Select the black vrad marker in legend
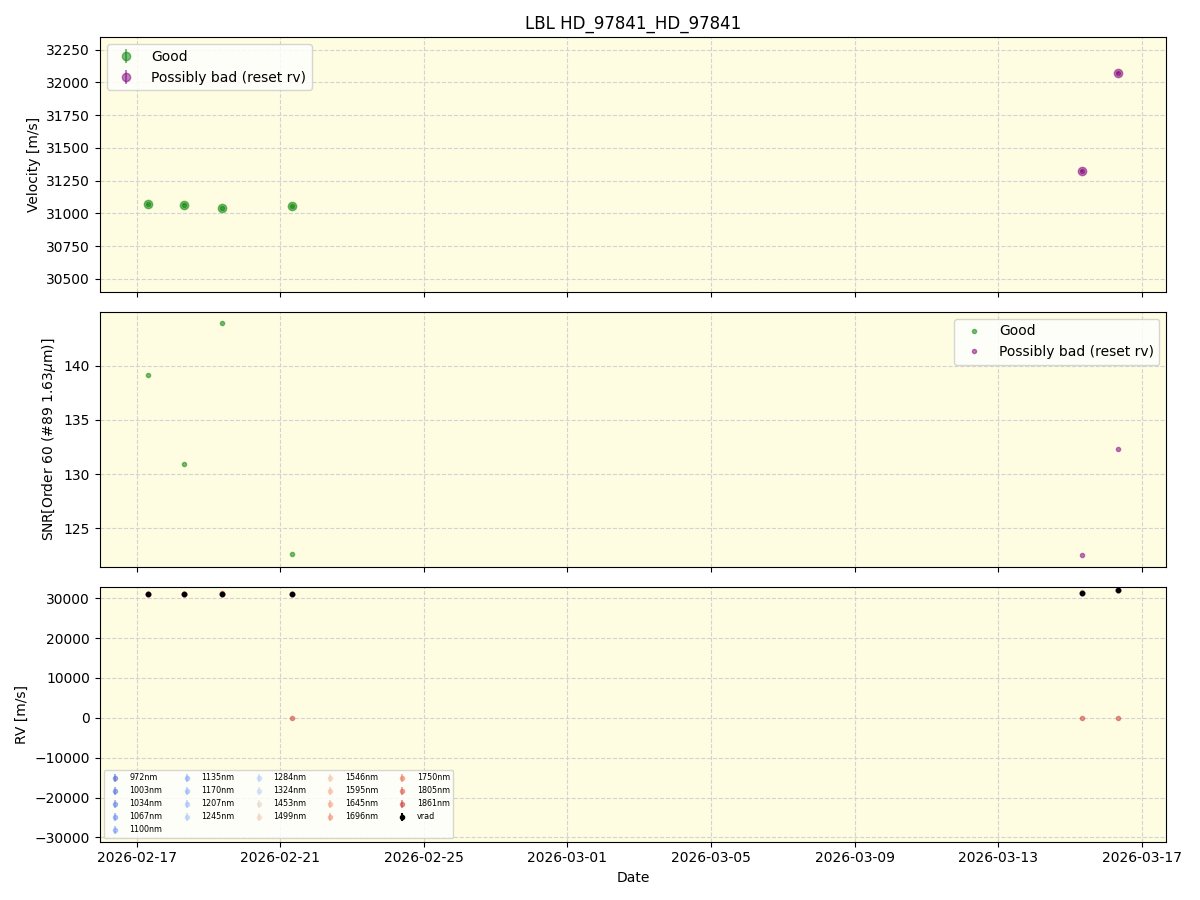 click(401, 816)
